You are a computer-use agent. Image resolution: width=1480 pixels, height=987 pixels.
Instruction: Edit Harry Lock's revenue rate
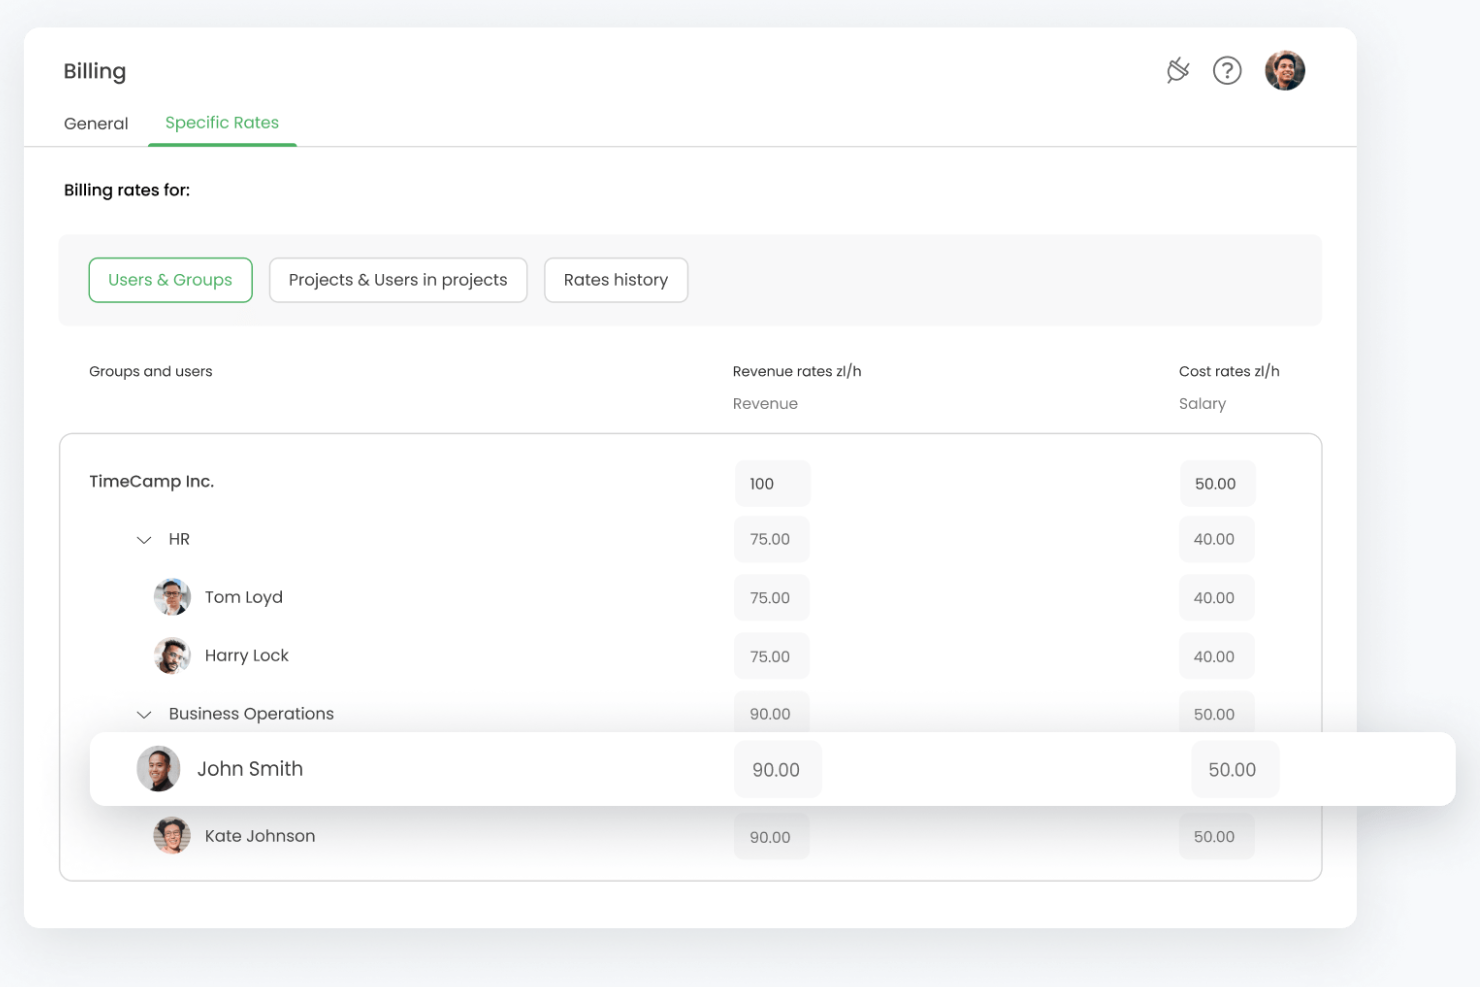(x=771, y=657)
